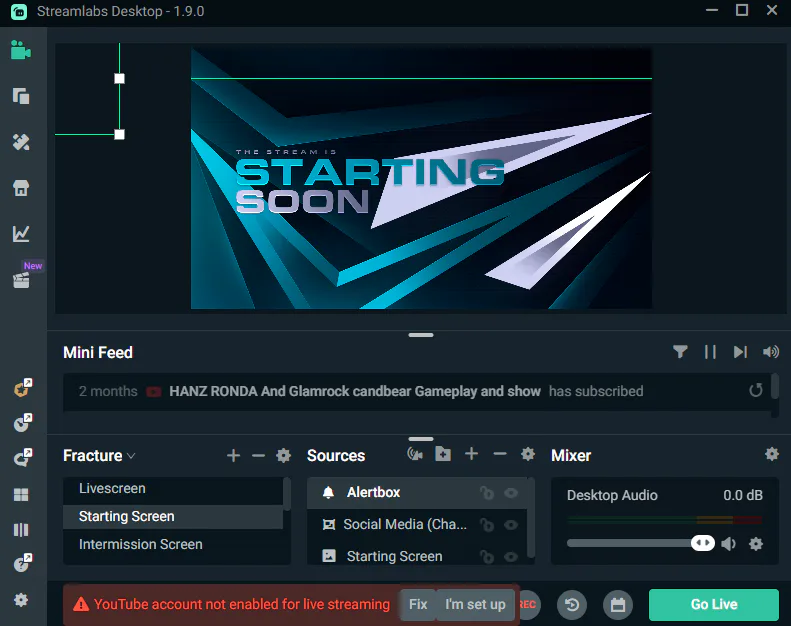Remove the selected source with minus icon
Viewport: 791px width, 626px height.
click(500, 454)
